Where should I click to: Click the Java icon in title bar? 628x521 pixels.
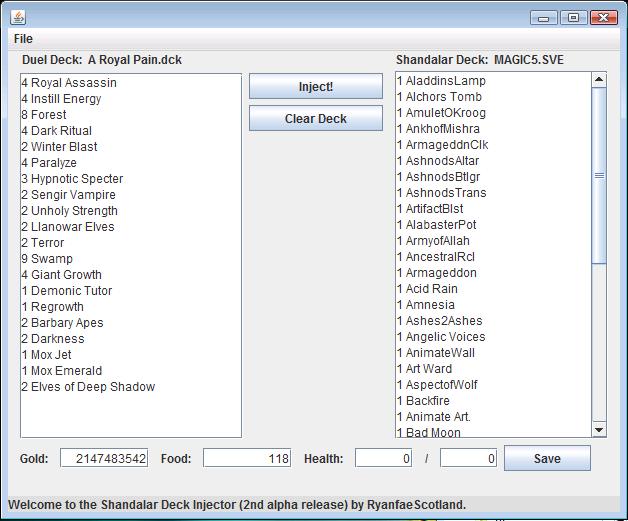[18, 17]
